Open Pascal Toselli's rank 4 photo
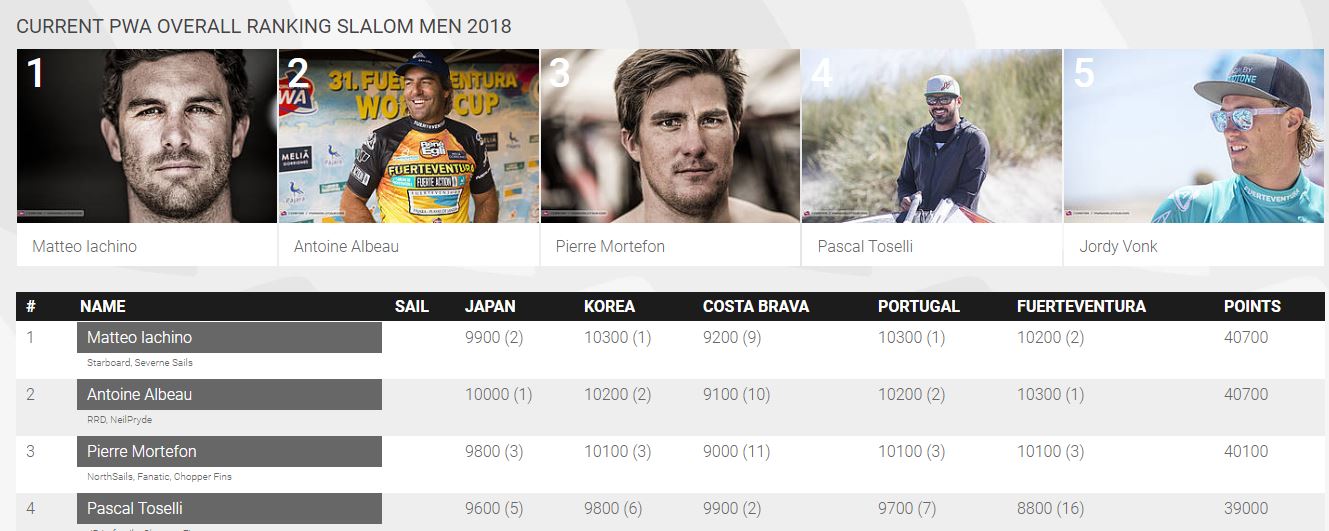 [932, 136]
